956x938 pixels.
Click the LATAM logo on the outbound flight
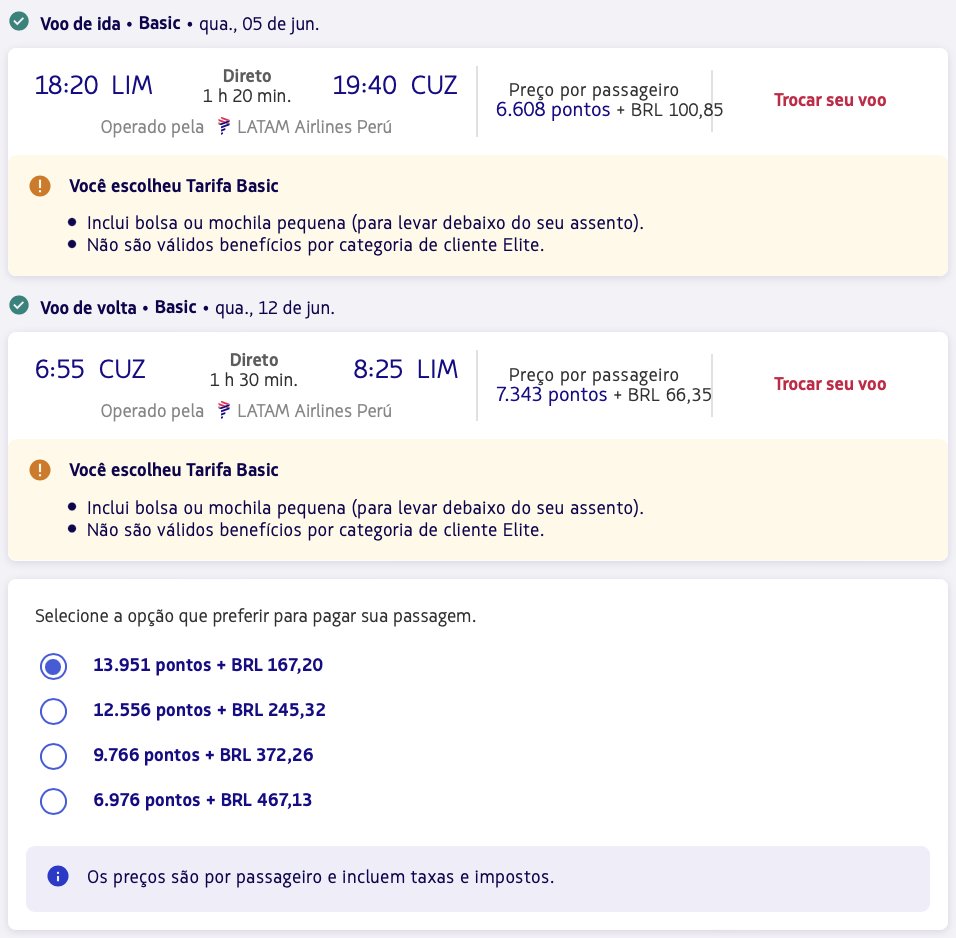[224, 126]
